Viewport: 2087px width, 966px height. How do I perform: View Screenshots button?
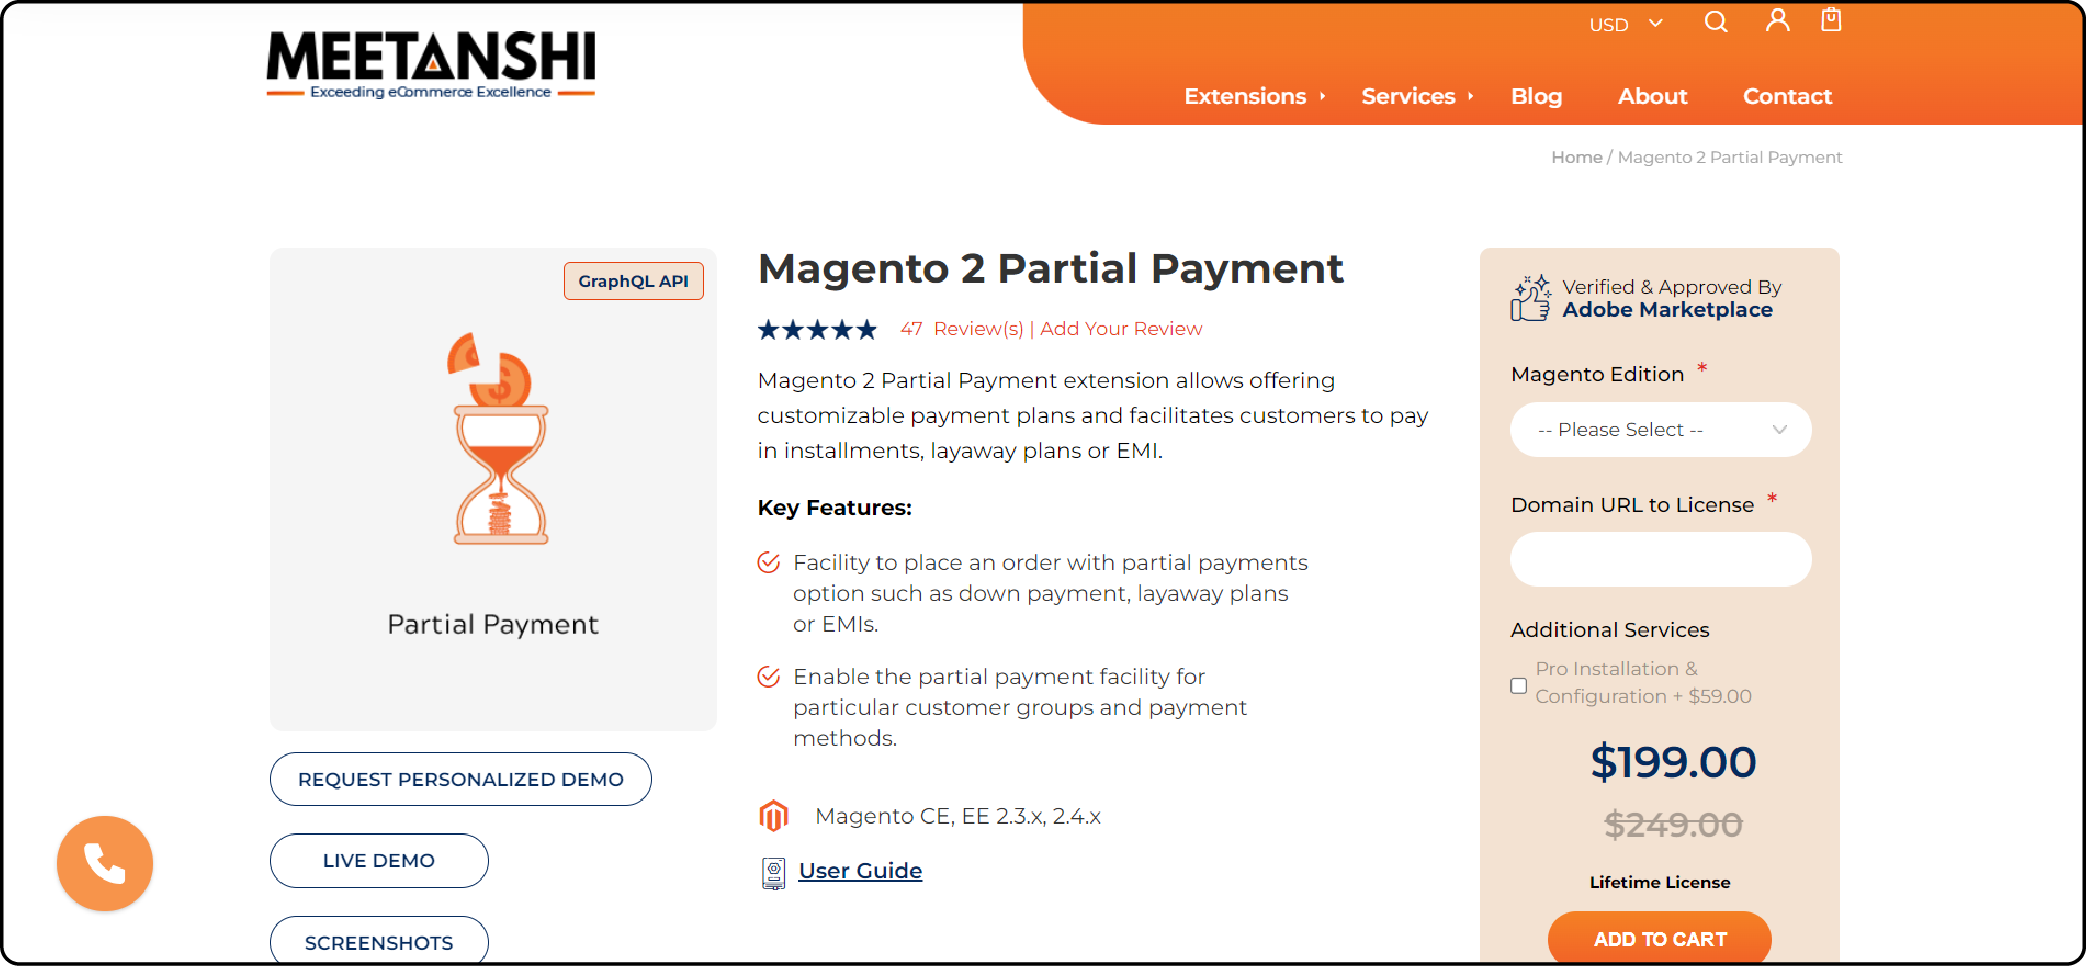pyautogui.click(x=379, y=941)
